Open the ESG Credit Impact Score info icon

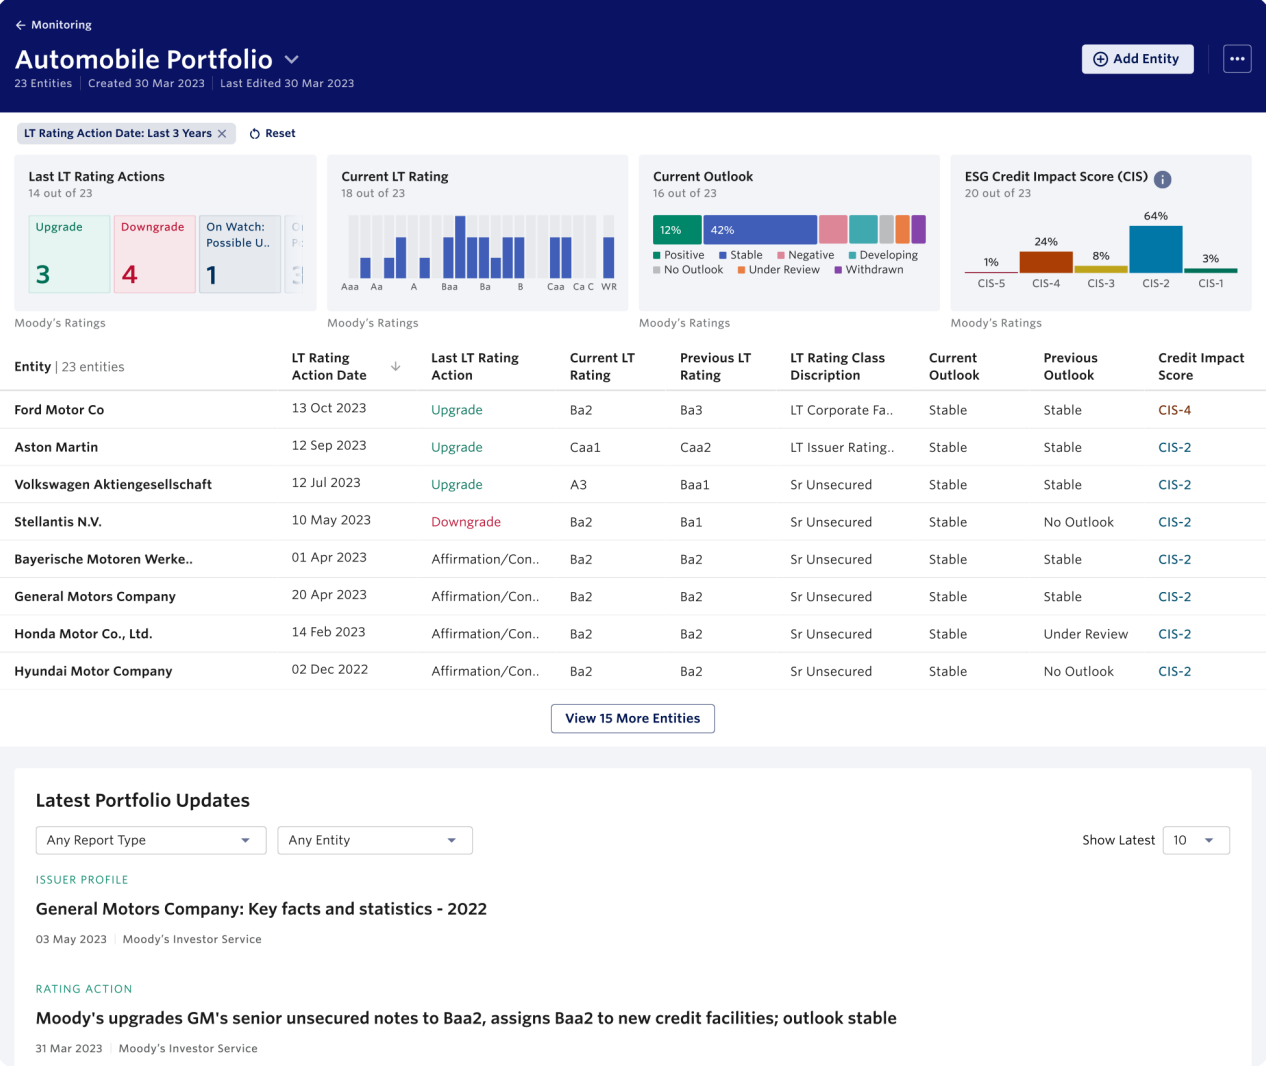click(1162, 179)
